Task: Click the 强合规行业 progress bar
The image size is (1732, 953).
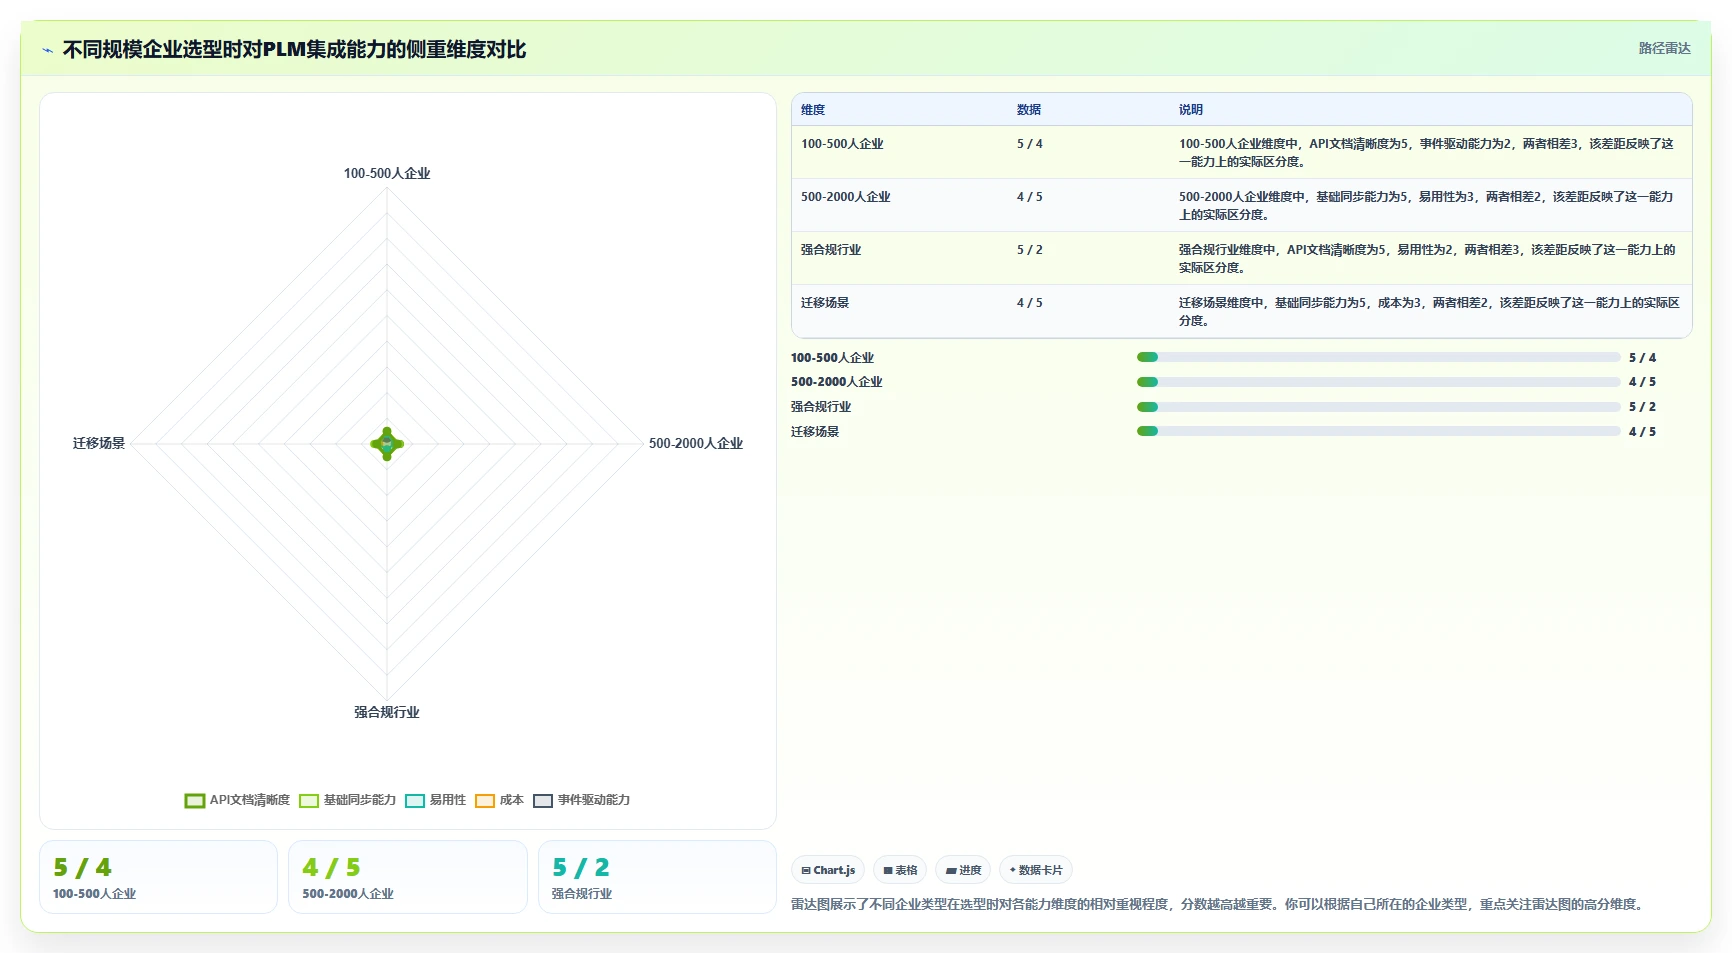Action: click(1378, 407)
